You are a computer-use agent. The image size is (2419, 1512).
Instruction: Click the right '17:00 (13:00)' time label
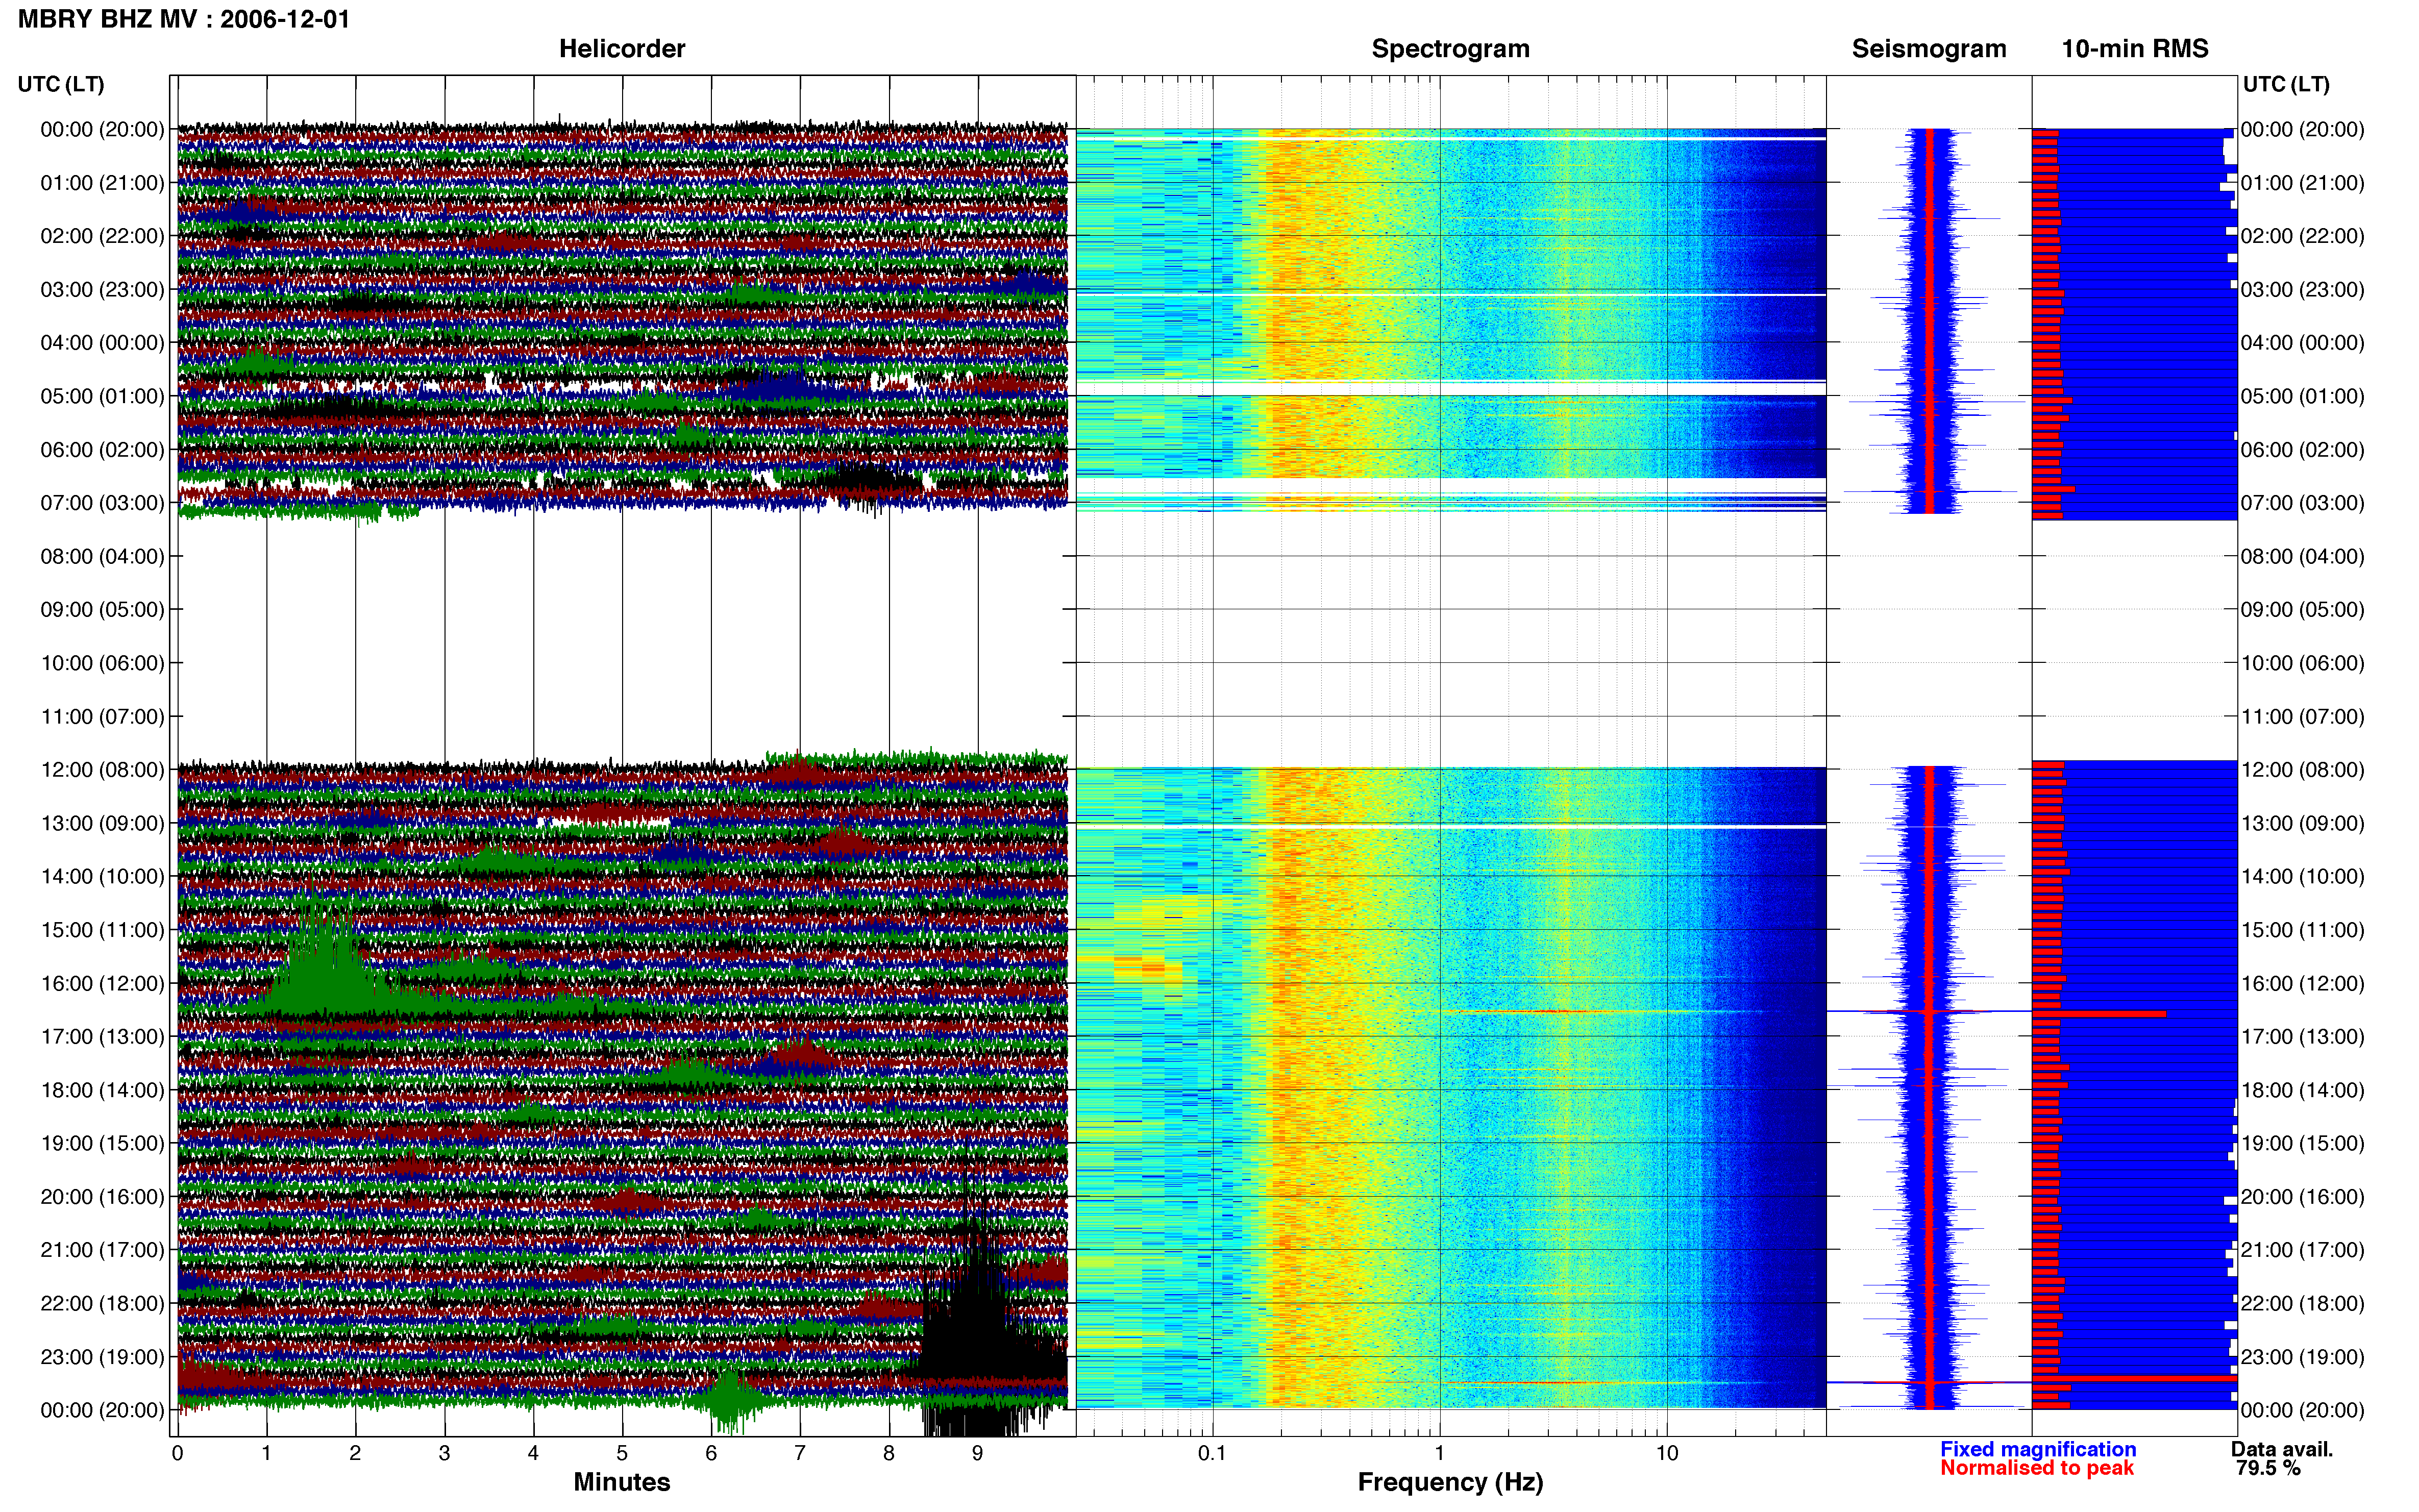2302,1037
